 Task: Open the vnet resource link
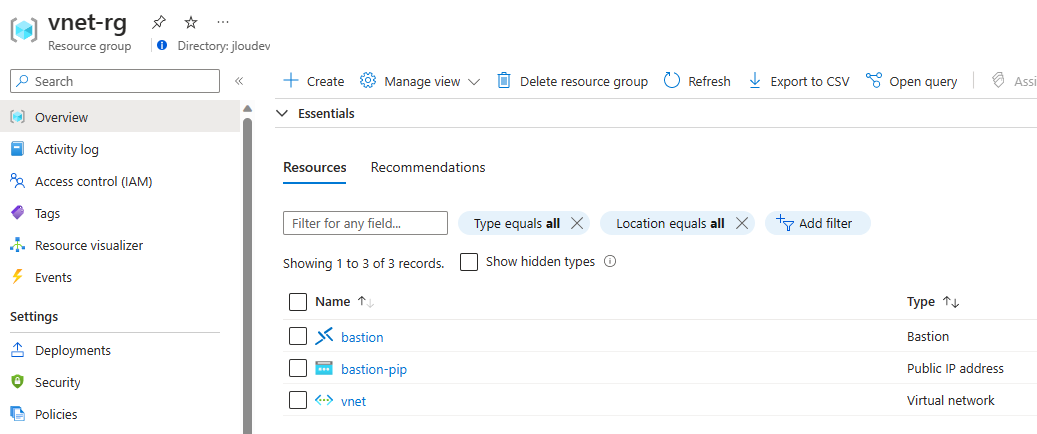click(x=353, y=401)
